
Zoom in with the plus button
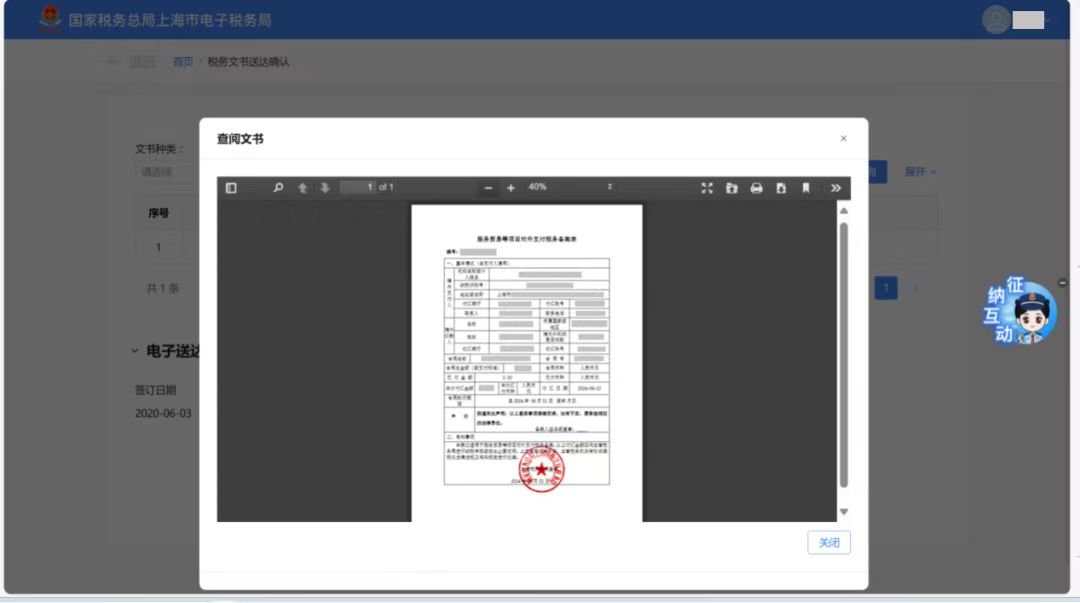pyautogui.click(x=510, y=187)
